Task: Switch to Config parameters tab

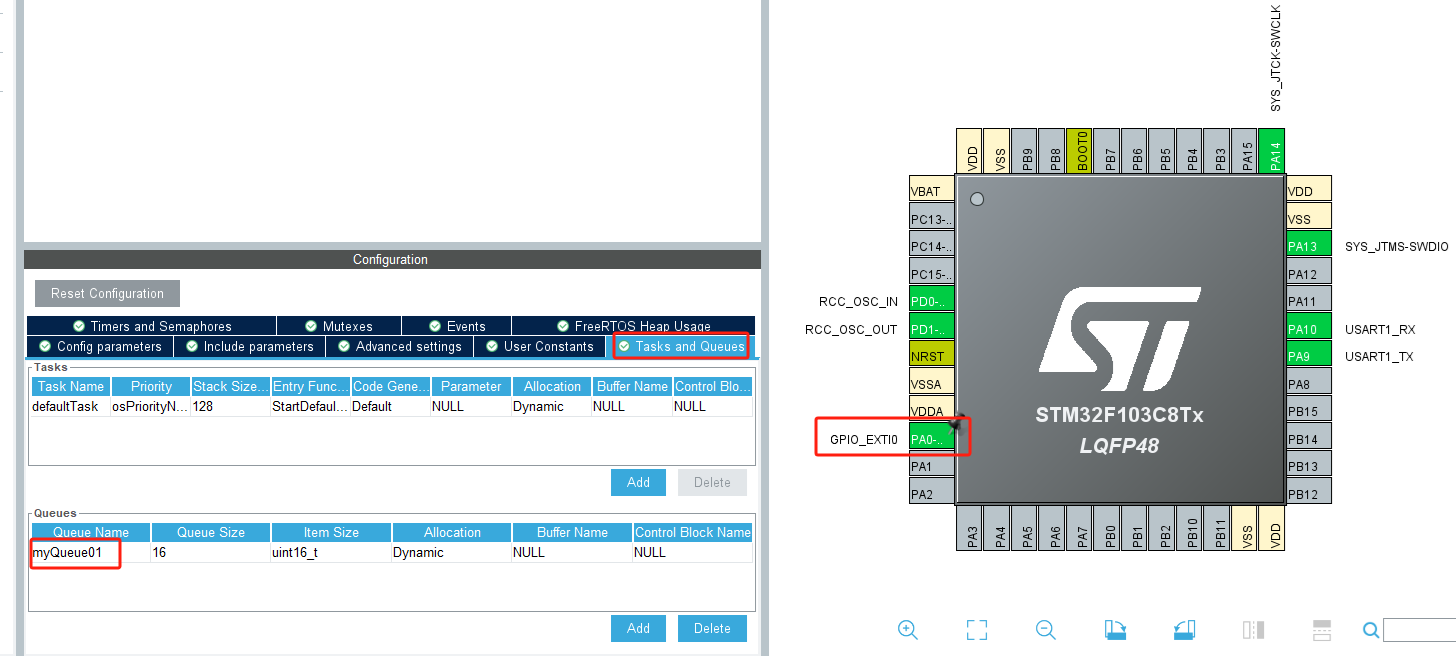Action: click(101, 346)
